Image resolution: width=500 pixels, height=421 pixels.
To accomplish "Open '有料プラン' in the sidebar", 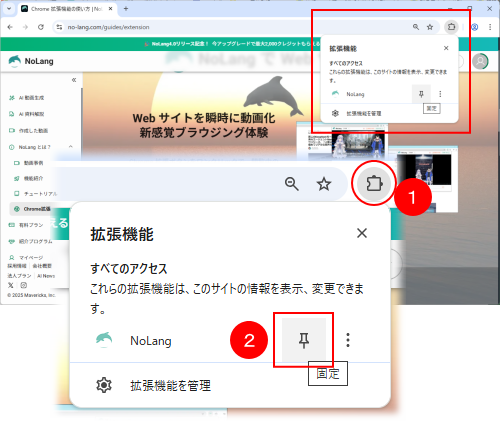I will coord(26,225).
